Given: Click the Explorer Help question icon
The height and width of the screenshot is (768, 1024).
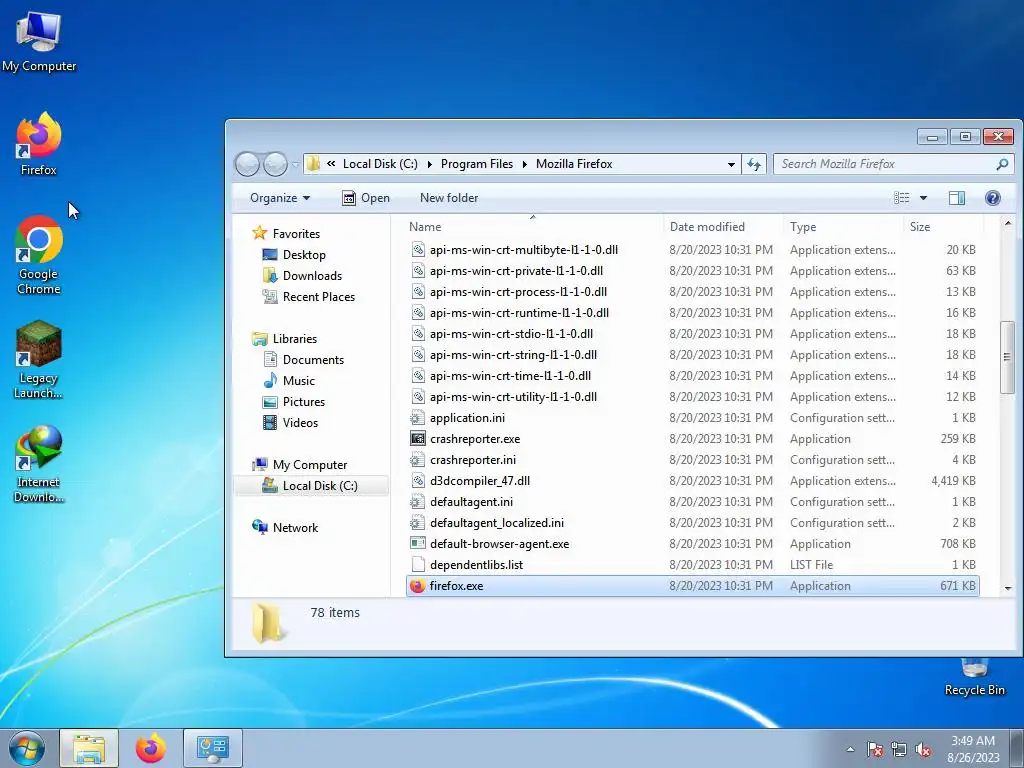Looking at the screenshot, I should [993, 198].
